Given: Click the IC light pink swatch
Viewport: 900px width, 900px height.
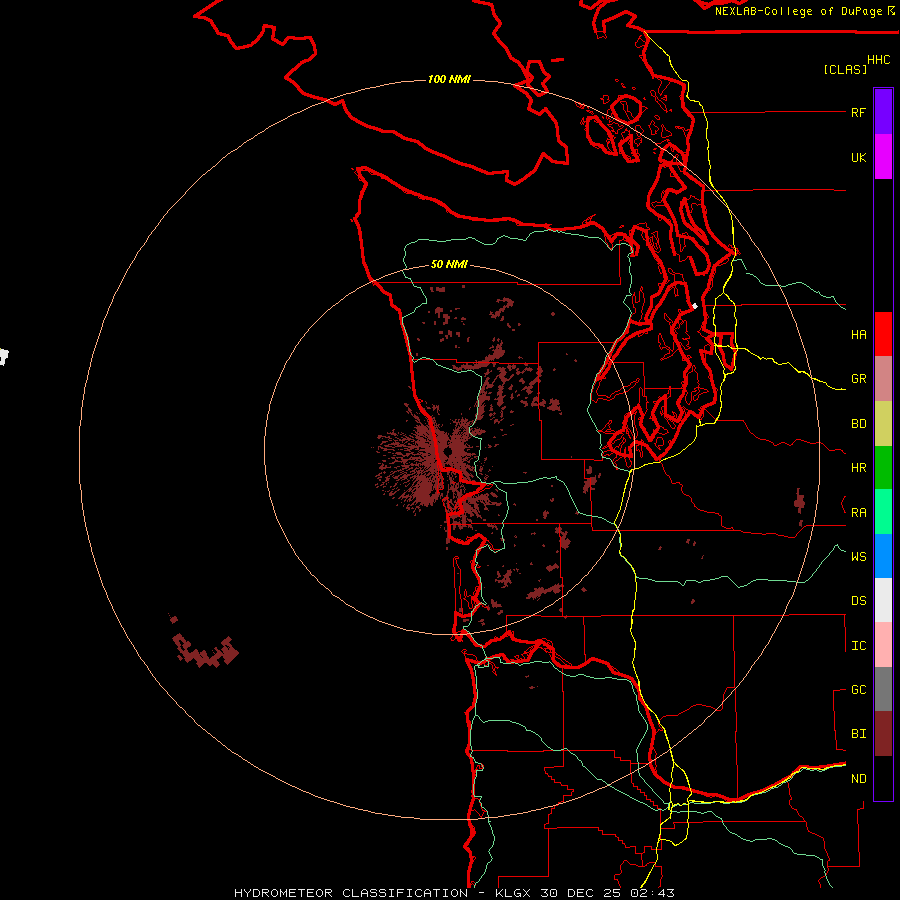Looking at the screenshot, I should click(x=883, y=645).
